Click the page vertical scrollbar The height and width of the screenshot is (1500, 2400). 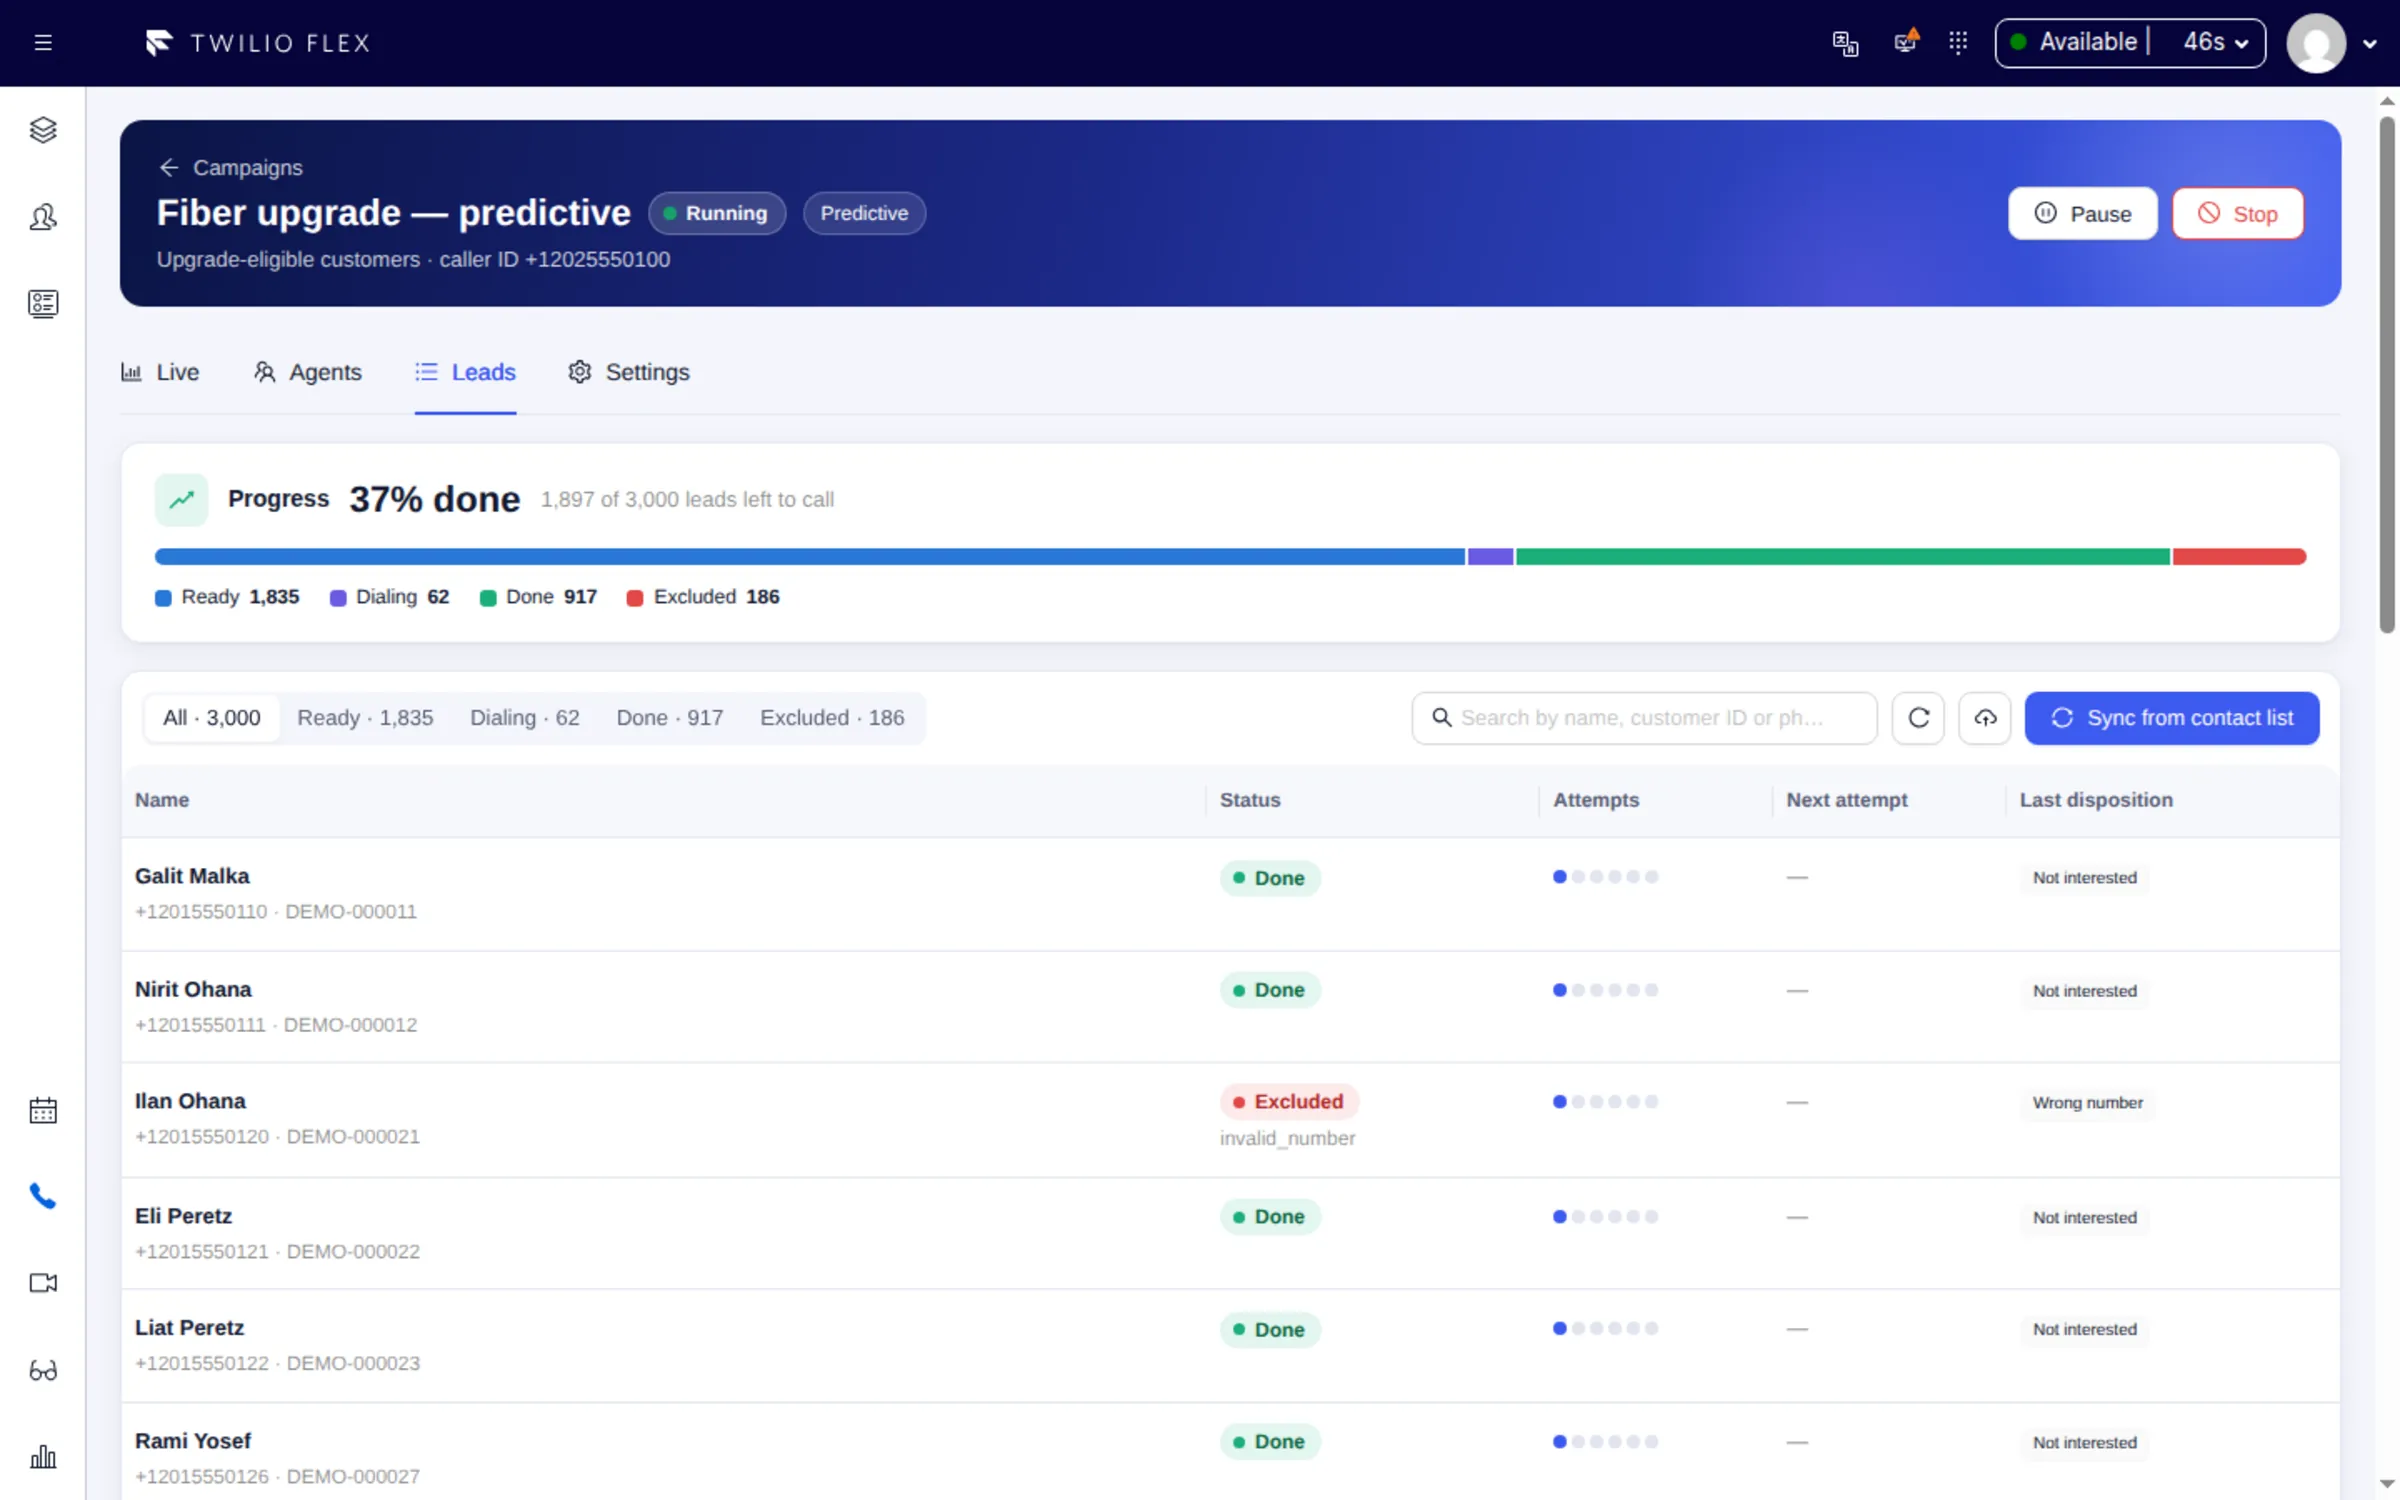tap(2387, 375)
